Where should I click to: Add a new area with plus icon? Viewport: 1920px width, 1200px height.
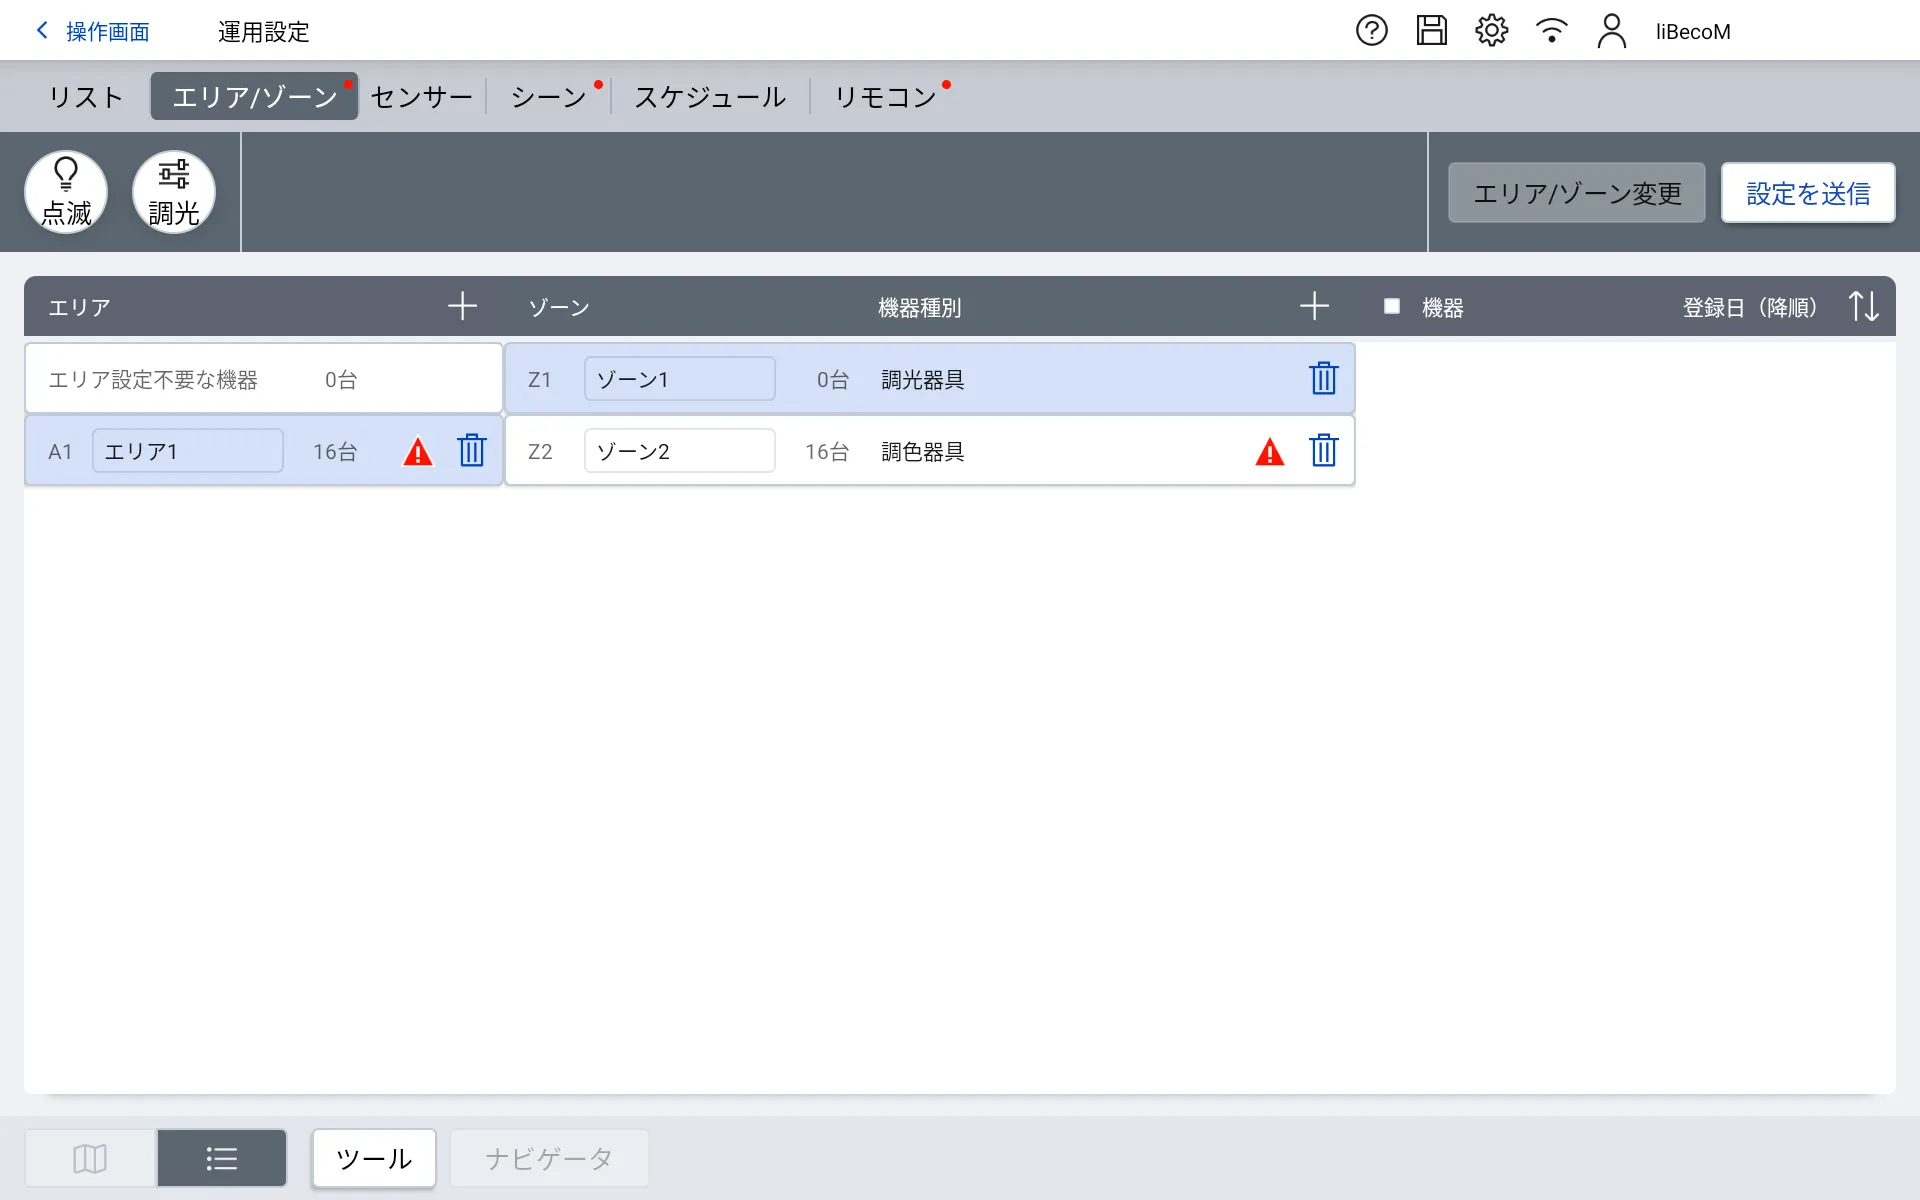(462, 306)
